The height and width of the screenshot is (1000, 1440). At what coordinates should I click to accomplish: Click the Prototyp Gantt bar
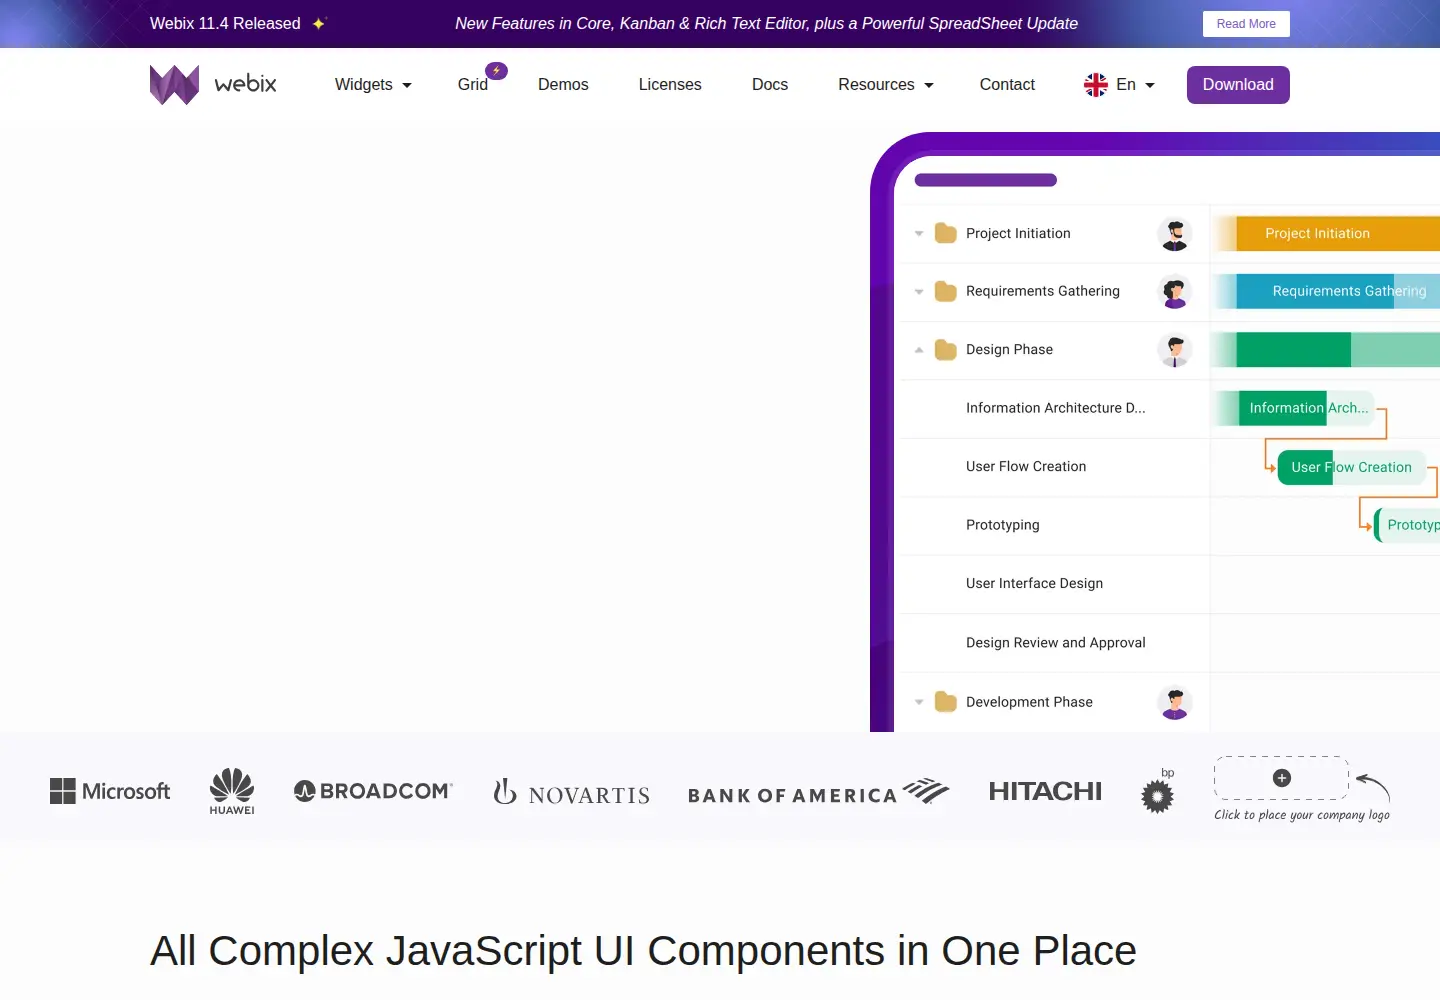tap(1408, 525)
